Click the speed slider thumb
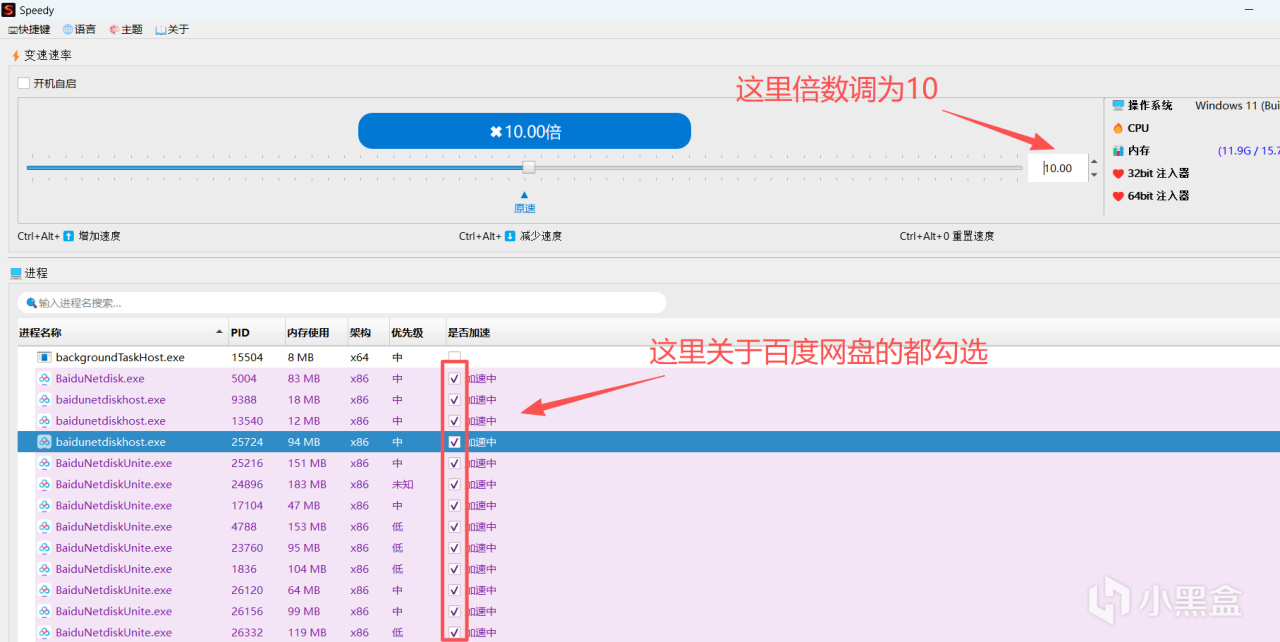This screenshot has width=1280, height=642. pos(529,167)
